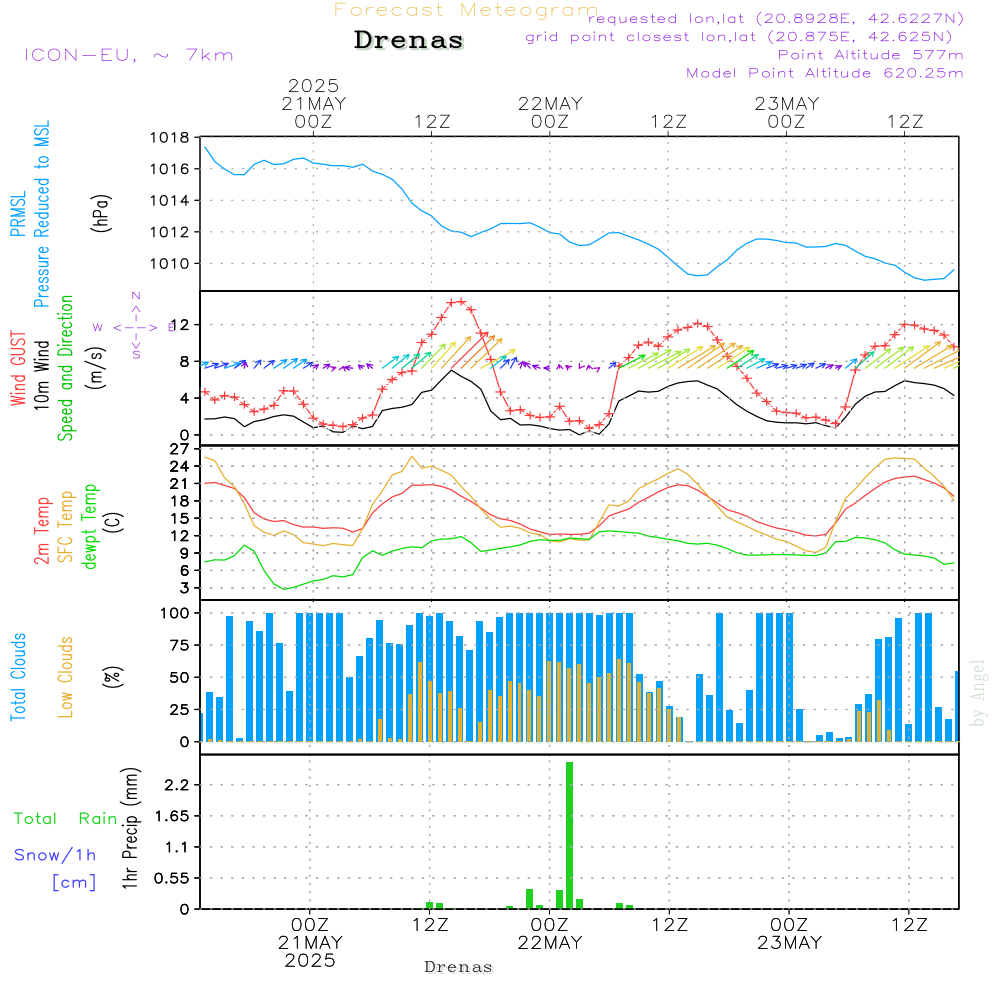Click the blue "Total Clouds" legend label
1000x1000 pixels.
click(18, 677)
